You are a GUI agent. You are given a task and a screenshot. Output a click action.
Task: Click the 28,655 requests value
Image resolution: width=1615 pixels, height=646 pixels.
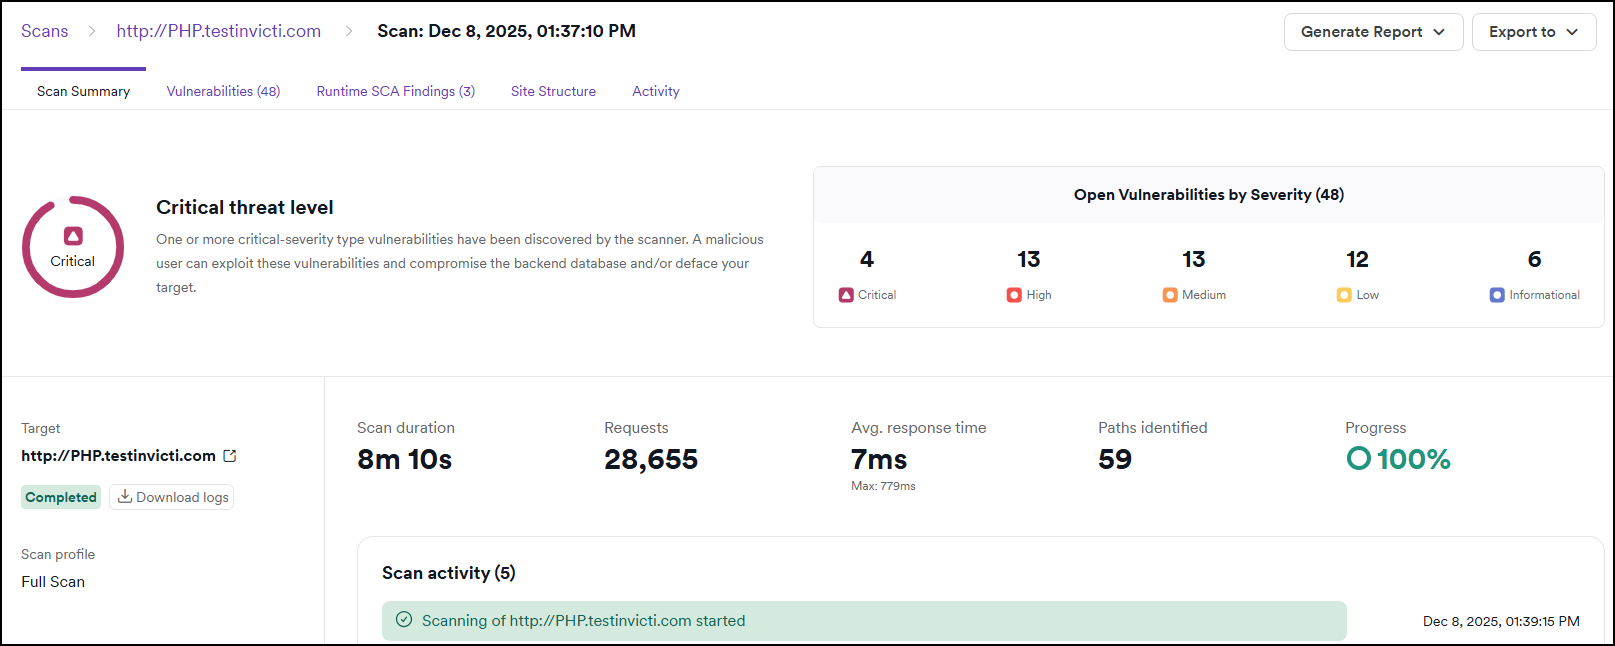pos(651,459)
